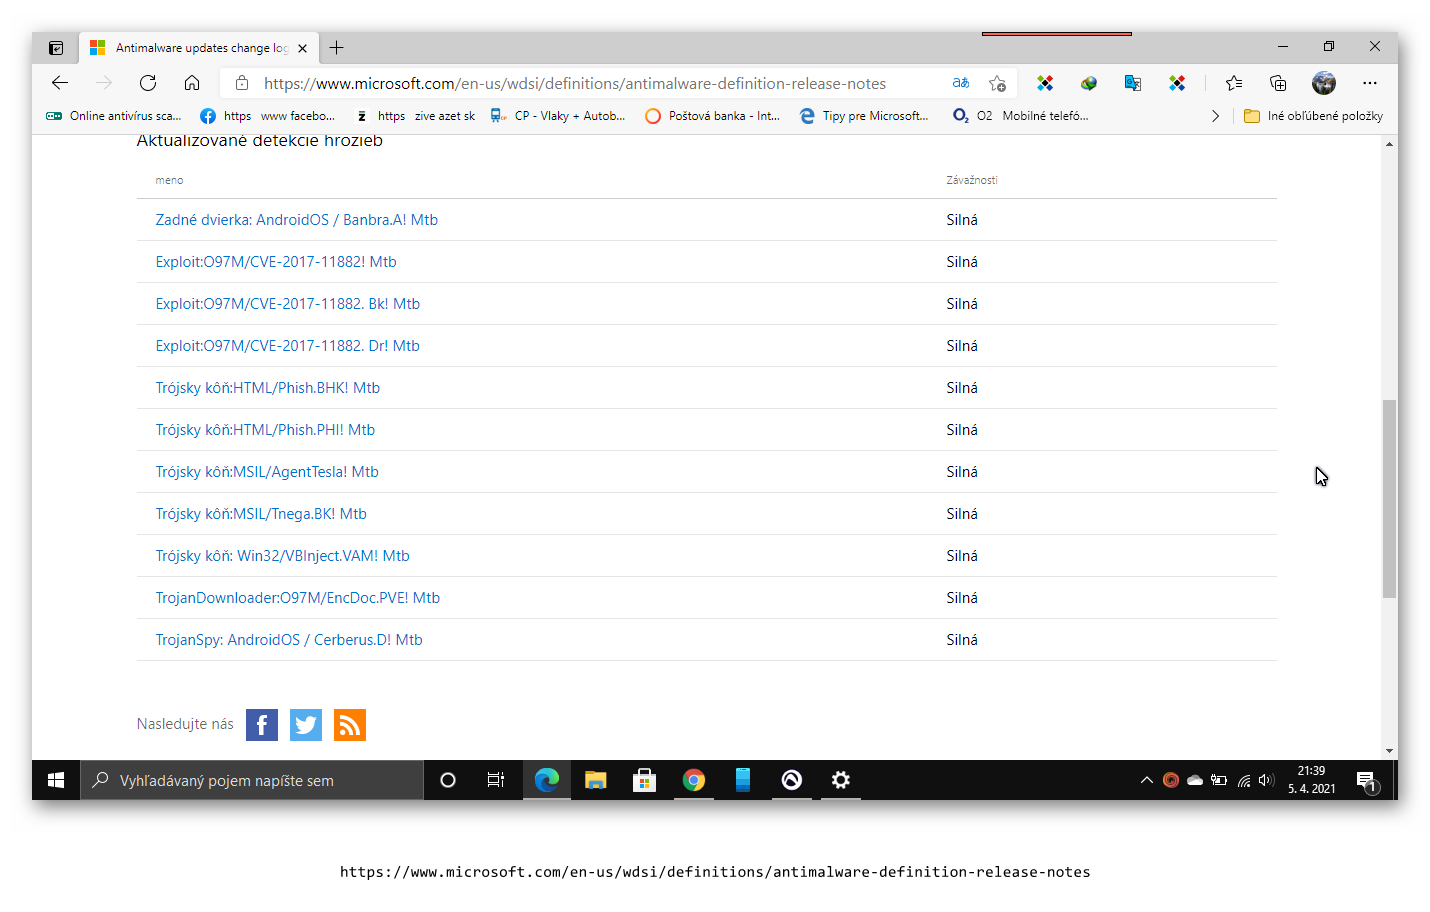Open the Online antivírus sca... bookmark
1430x912 pixels.
click(114, 116)
